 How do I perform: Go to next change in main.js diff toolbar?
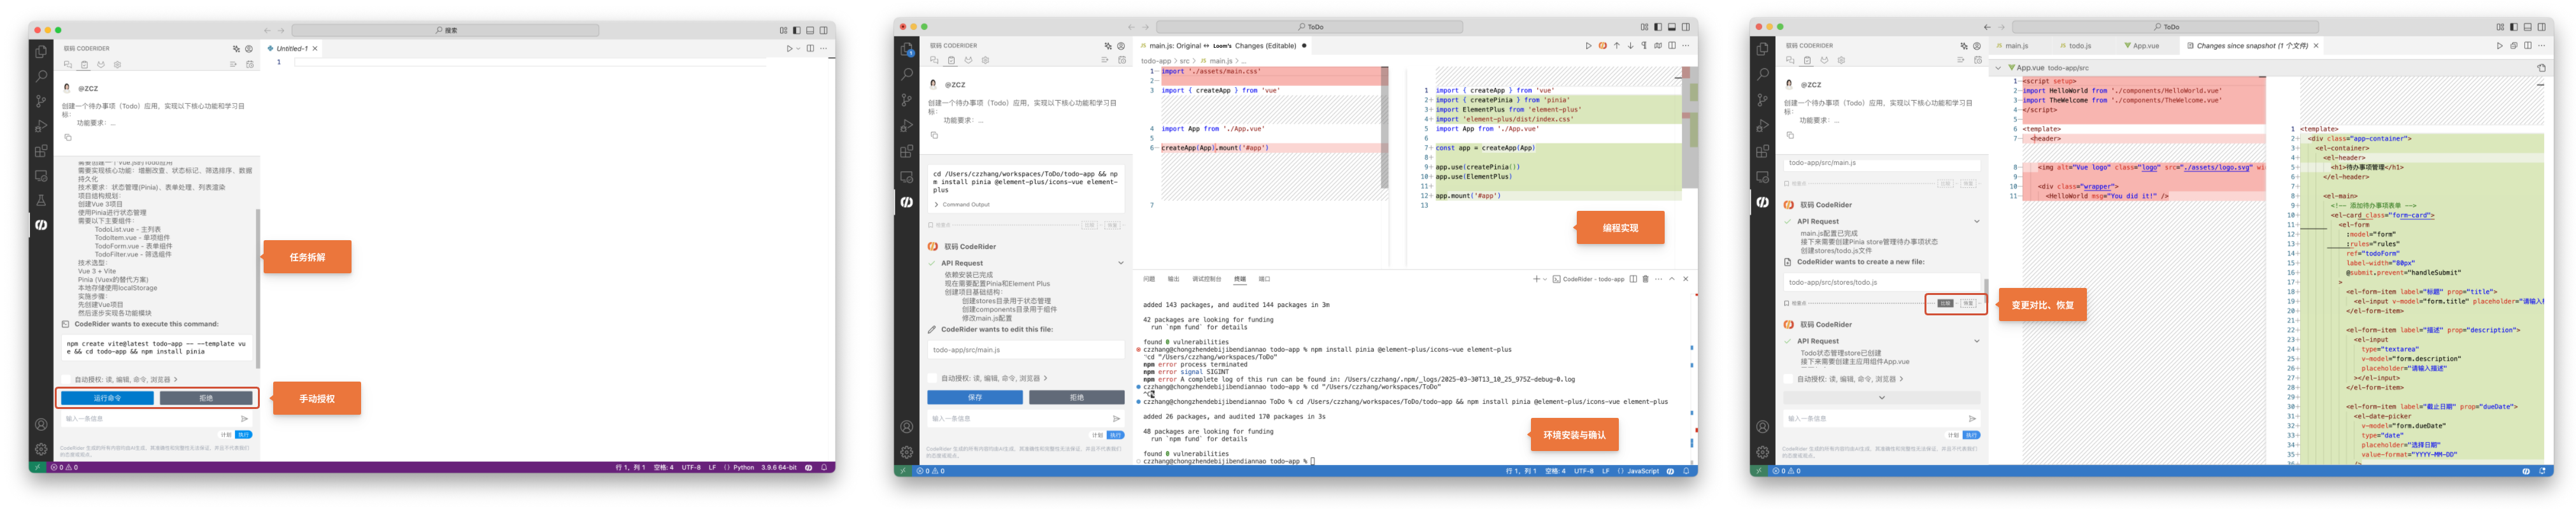pos(1630,45)
